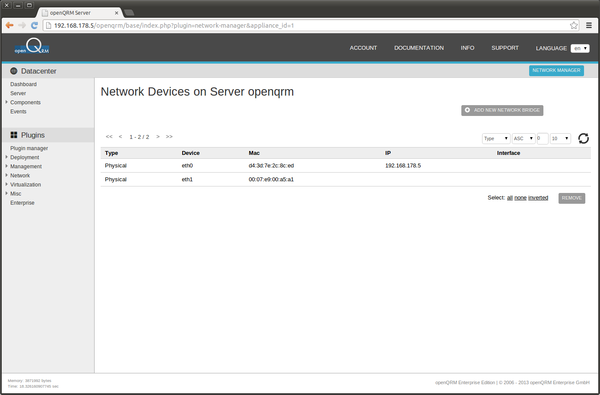
Task: Reload the page with browser refresh icon
Action: pyautogui.click(x=34, y=25)
